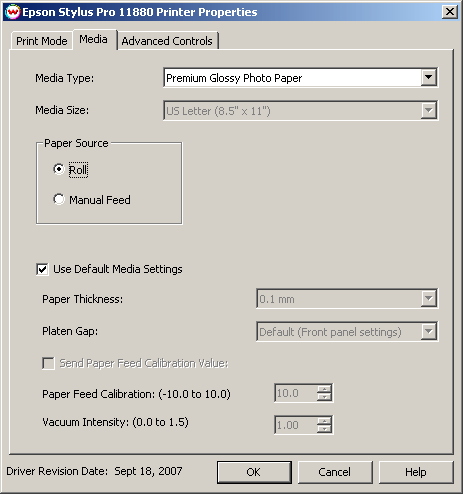
Task: Click the Cancel button
Action: tap(335, 472)
